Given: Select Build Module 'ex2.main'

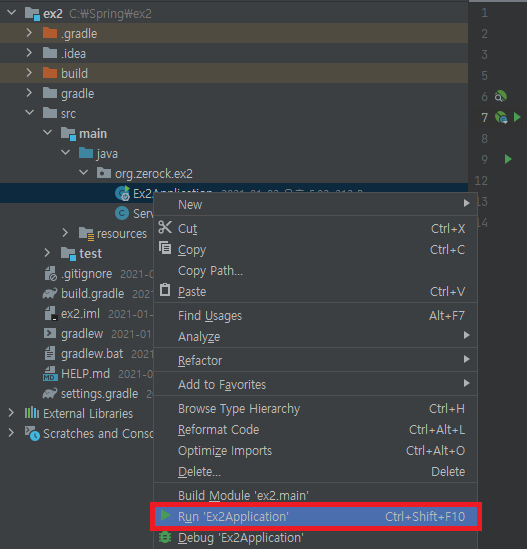Looking at the screenshot, I should click(x=315, y=495).
